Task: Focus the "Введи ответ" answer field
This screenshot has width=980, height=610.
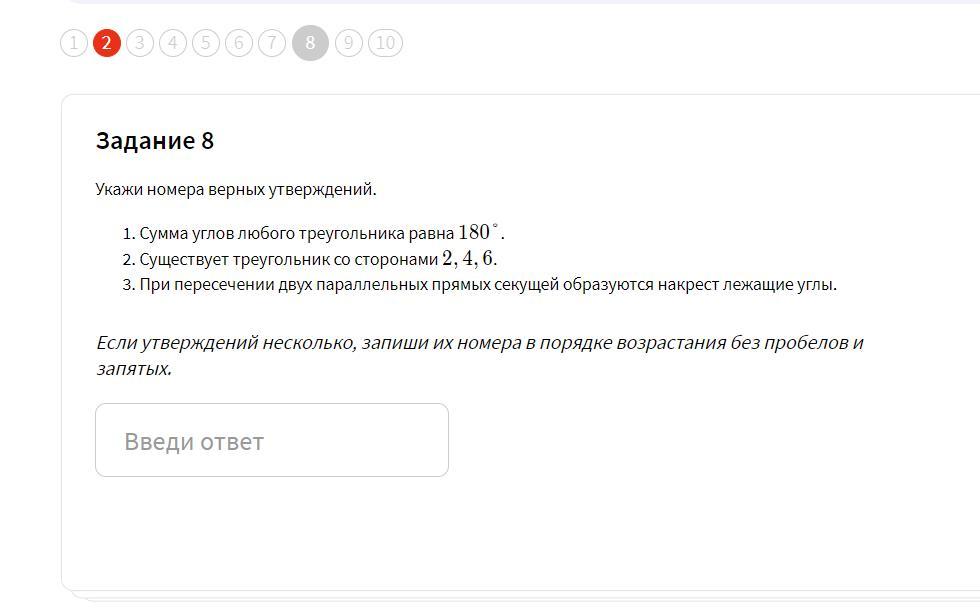Action: (x=272, y=440)
